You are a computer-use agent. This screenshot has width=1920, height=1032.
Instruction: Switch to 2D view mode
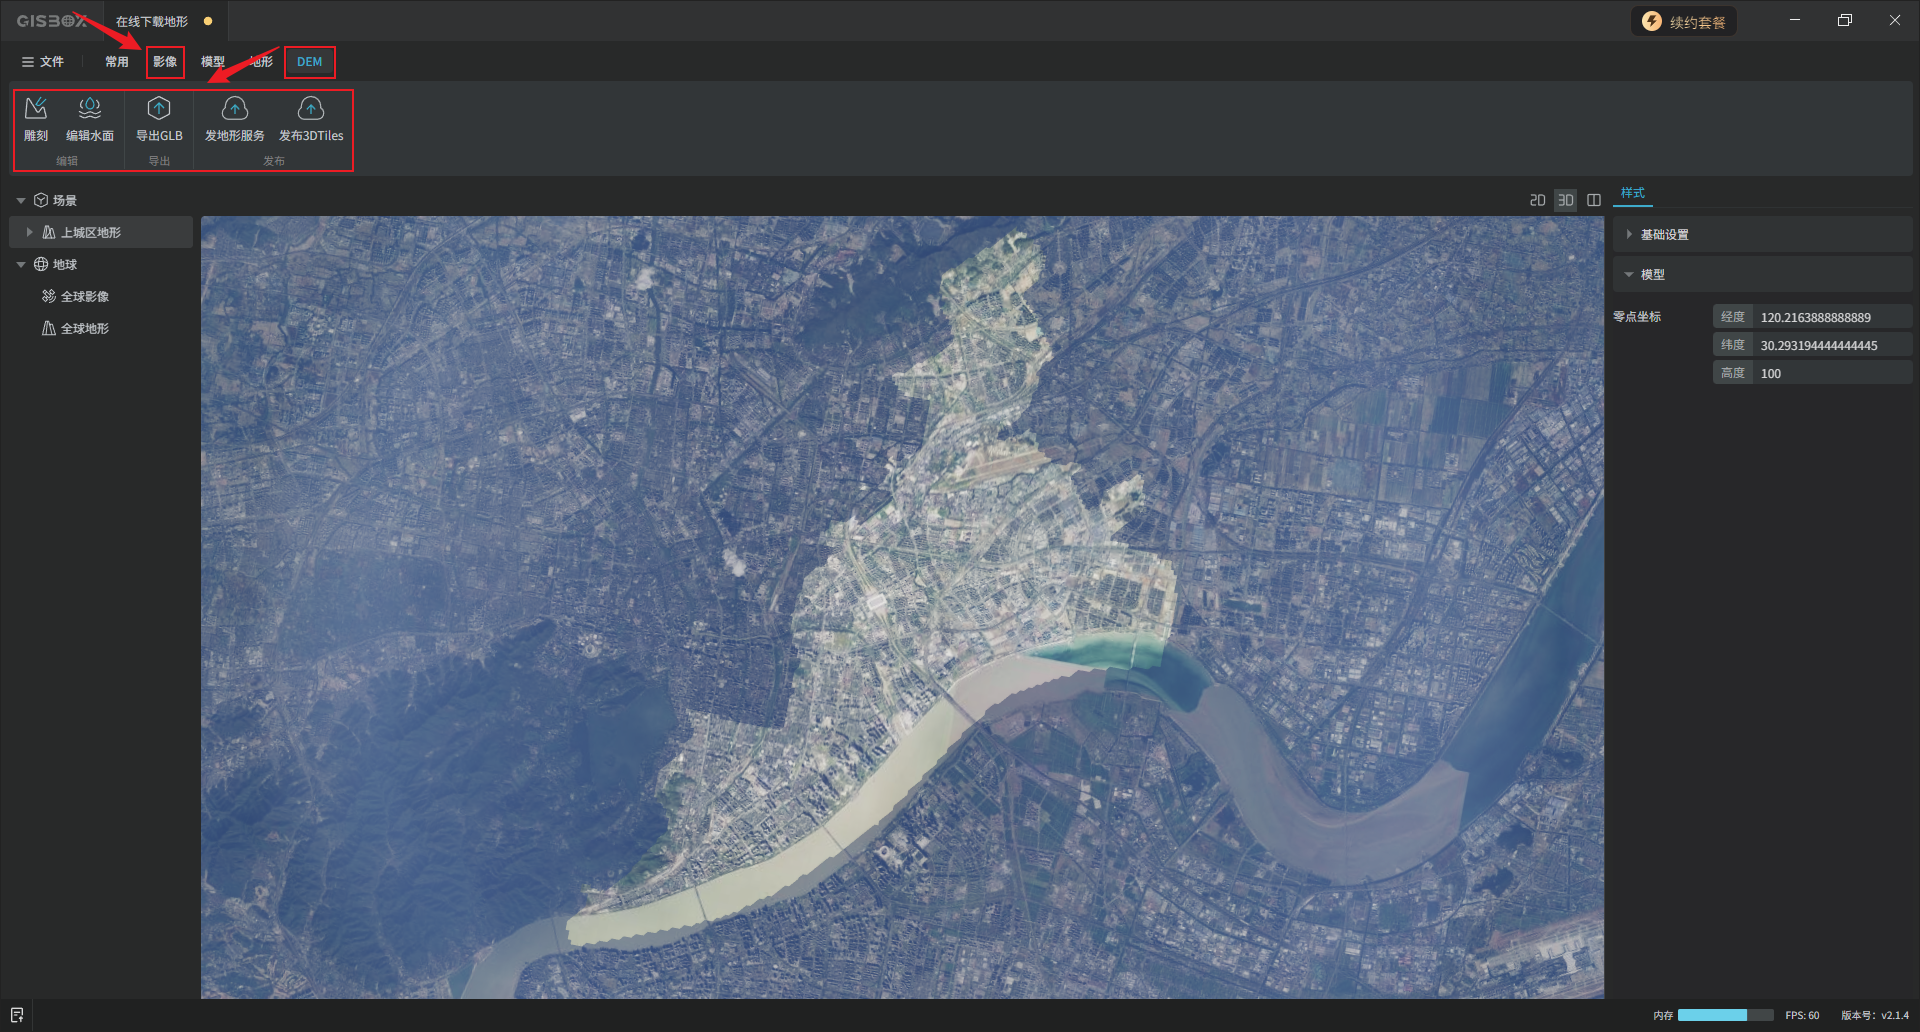tap(1537, 201)
